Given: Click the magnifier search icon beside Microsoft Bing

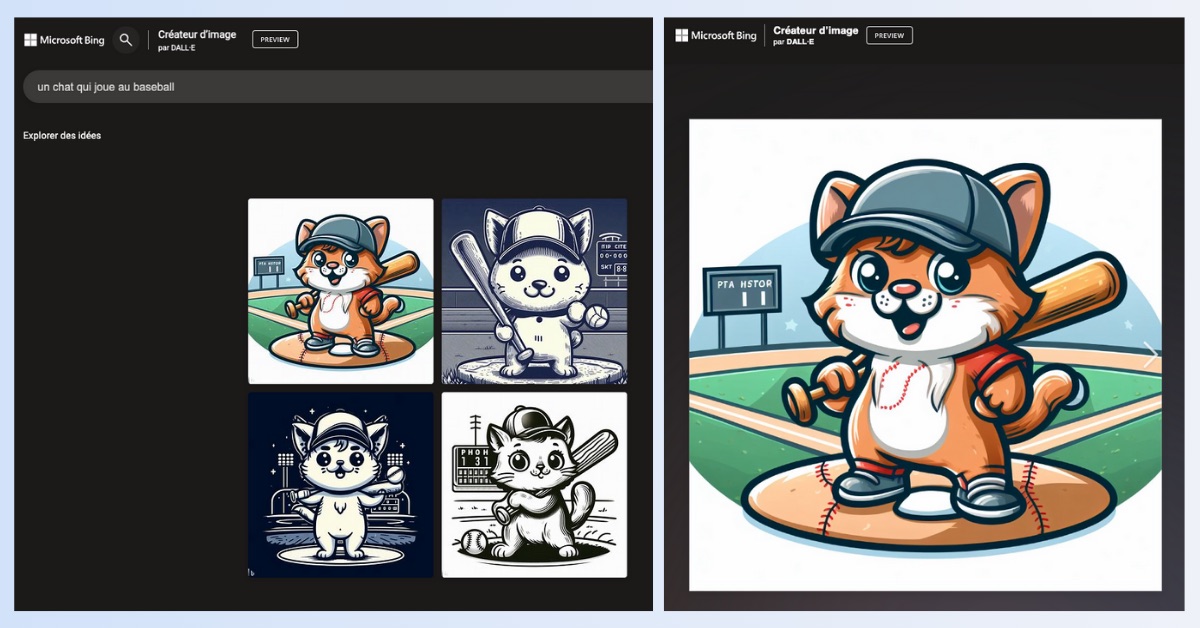Looking at the screenshot, I should coord(125,40).
